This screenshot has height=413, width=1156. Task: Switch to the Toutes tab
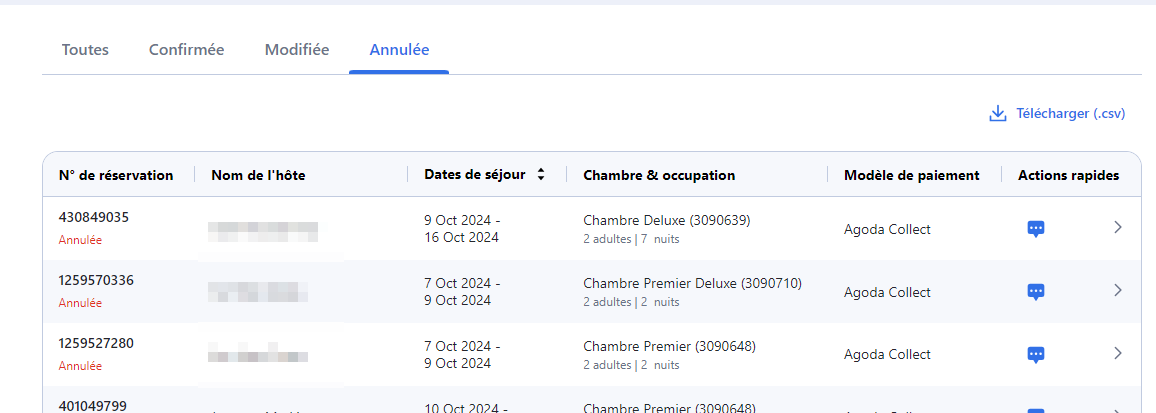pos(86,50)
